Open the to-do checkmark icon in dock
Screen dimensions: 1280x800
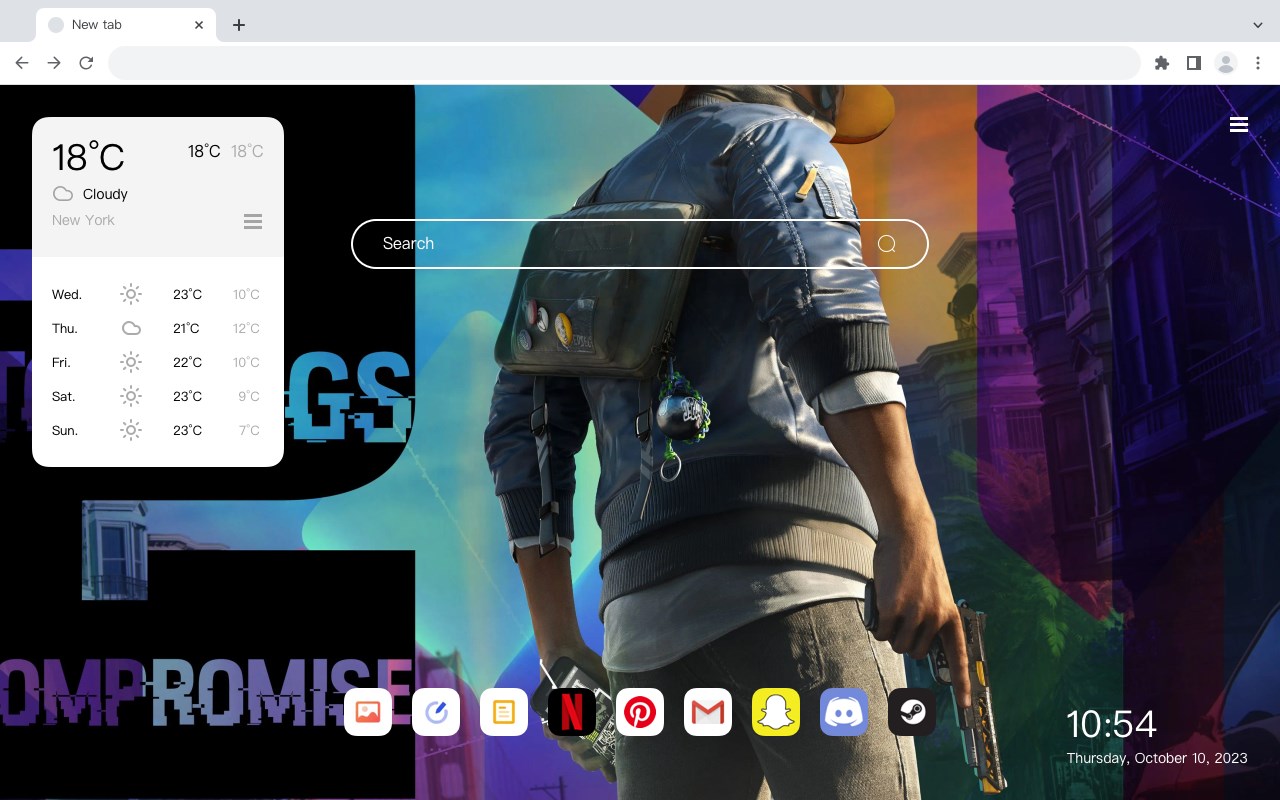click(436, 712)
